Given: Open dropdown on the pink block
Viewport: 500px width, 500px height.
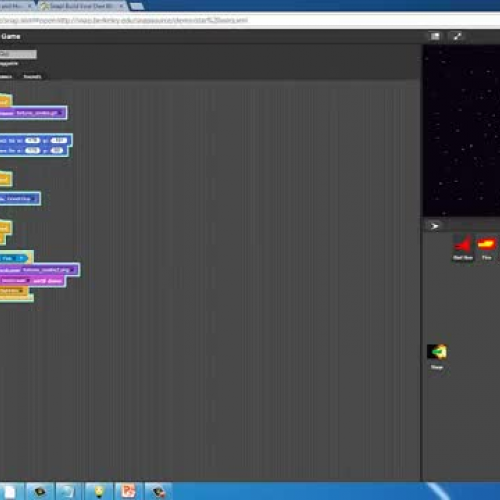Looking at the screenshot, I should click(28, 281).
